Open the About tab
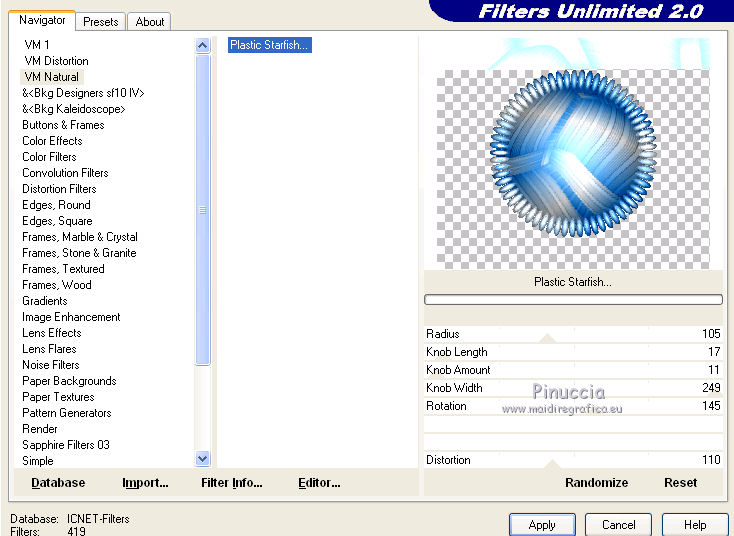734x536 pixels. [x=149, y=22]
